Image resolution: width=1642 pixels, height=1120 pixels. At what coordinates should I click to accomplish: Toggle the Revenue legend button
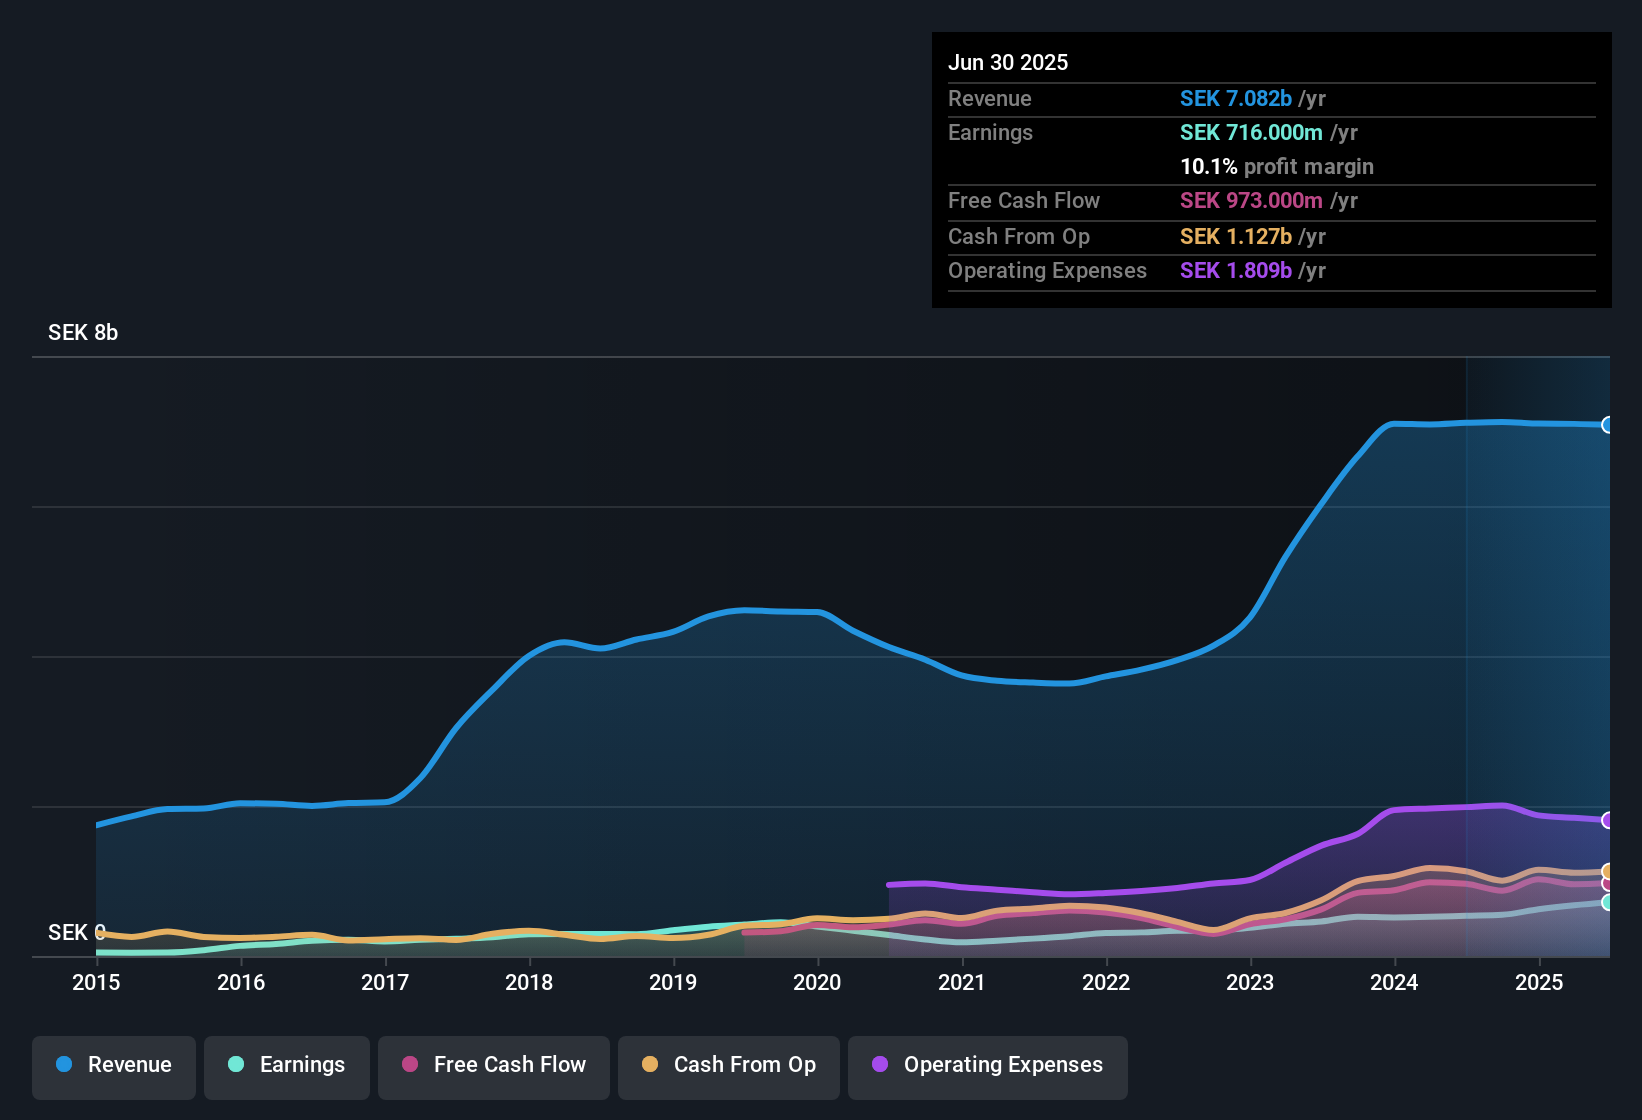tap(114, 1067)
